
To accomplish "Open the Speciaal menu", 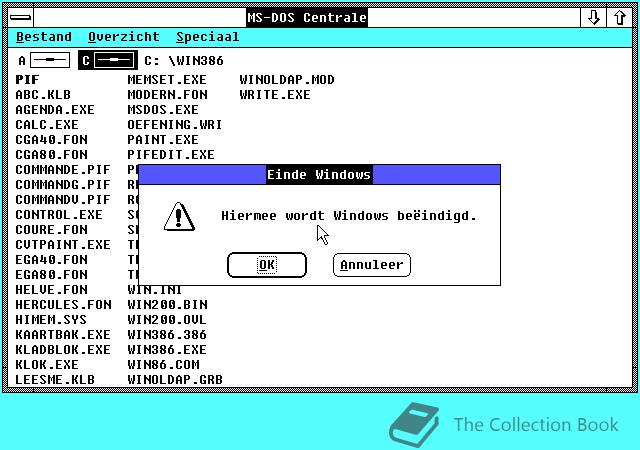I will [x=207, y=37].
